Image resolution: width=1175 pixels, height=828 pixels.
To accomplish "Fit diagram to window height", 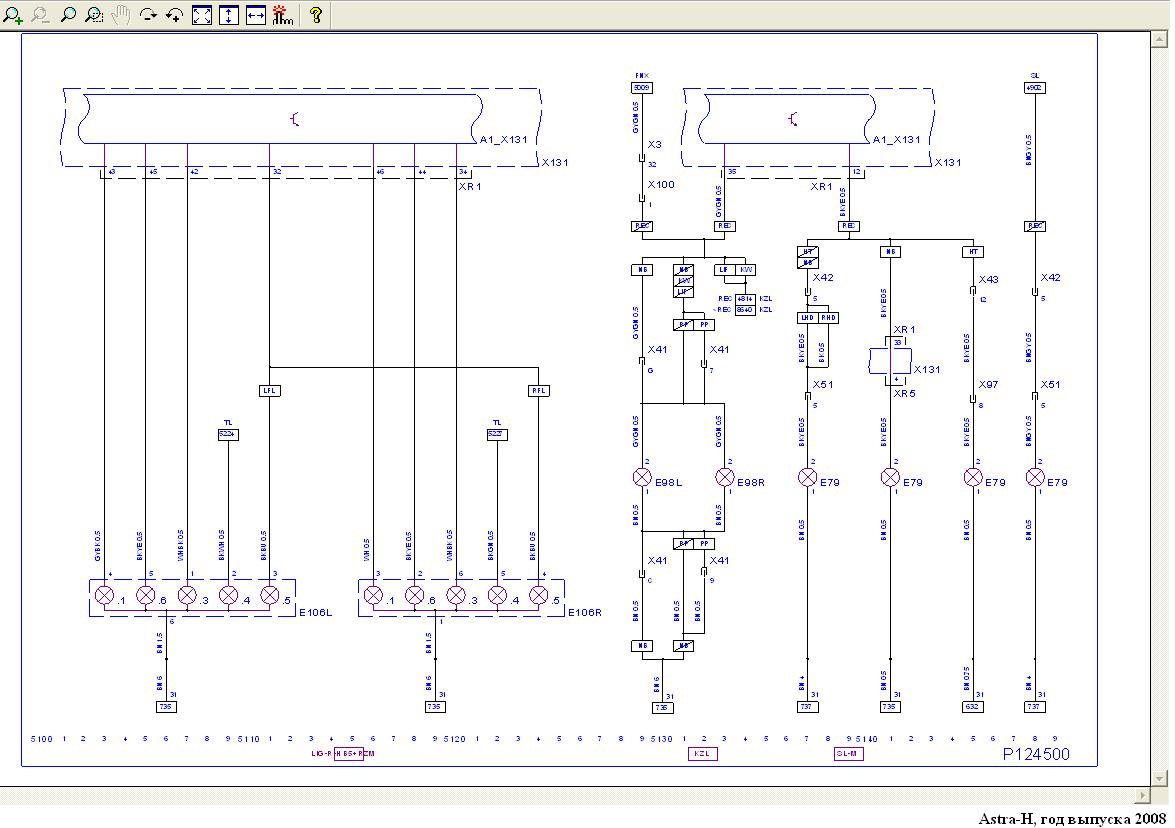I will (229, 15).
